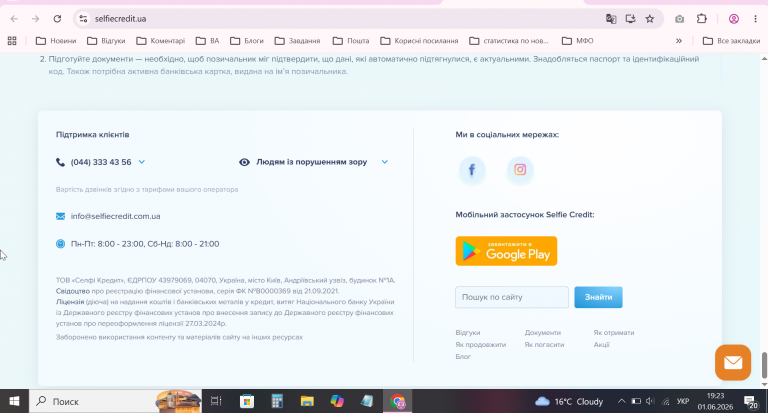The image size is (768, 413).
Task: Show hidden system tray icons chevron
Action: [x=621, y=401]
